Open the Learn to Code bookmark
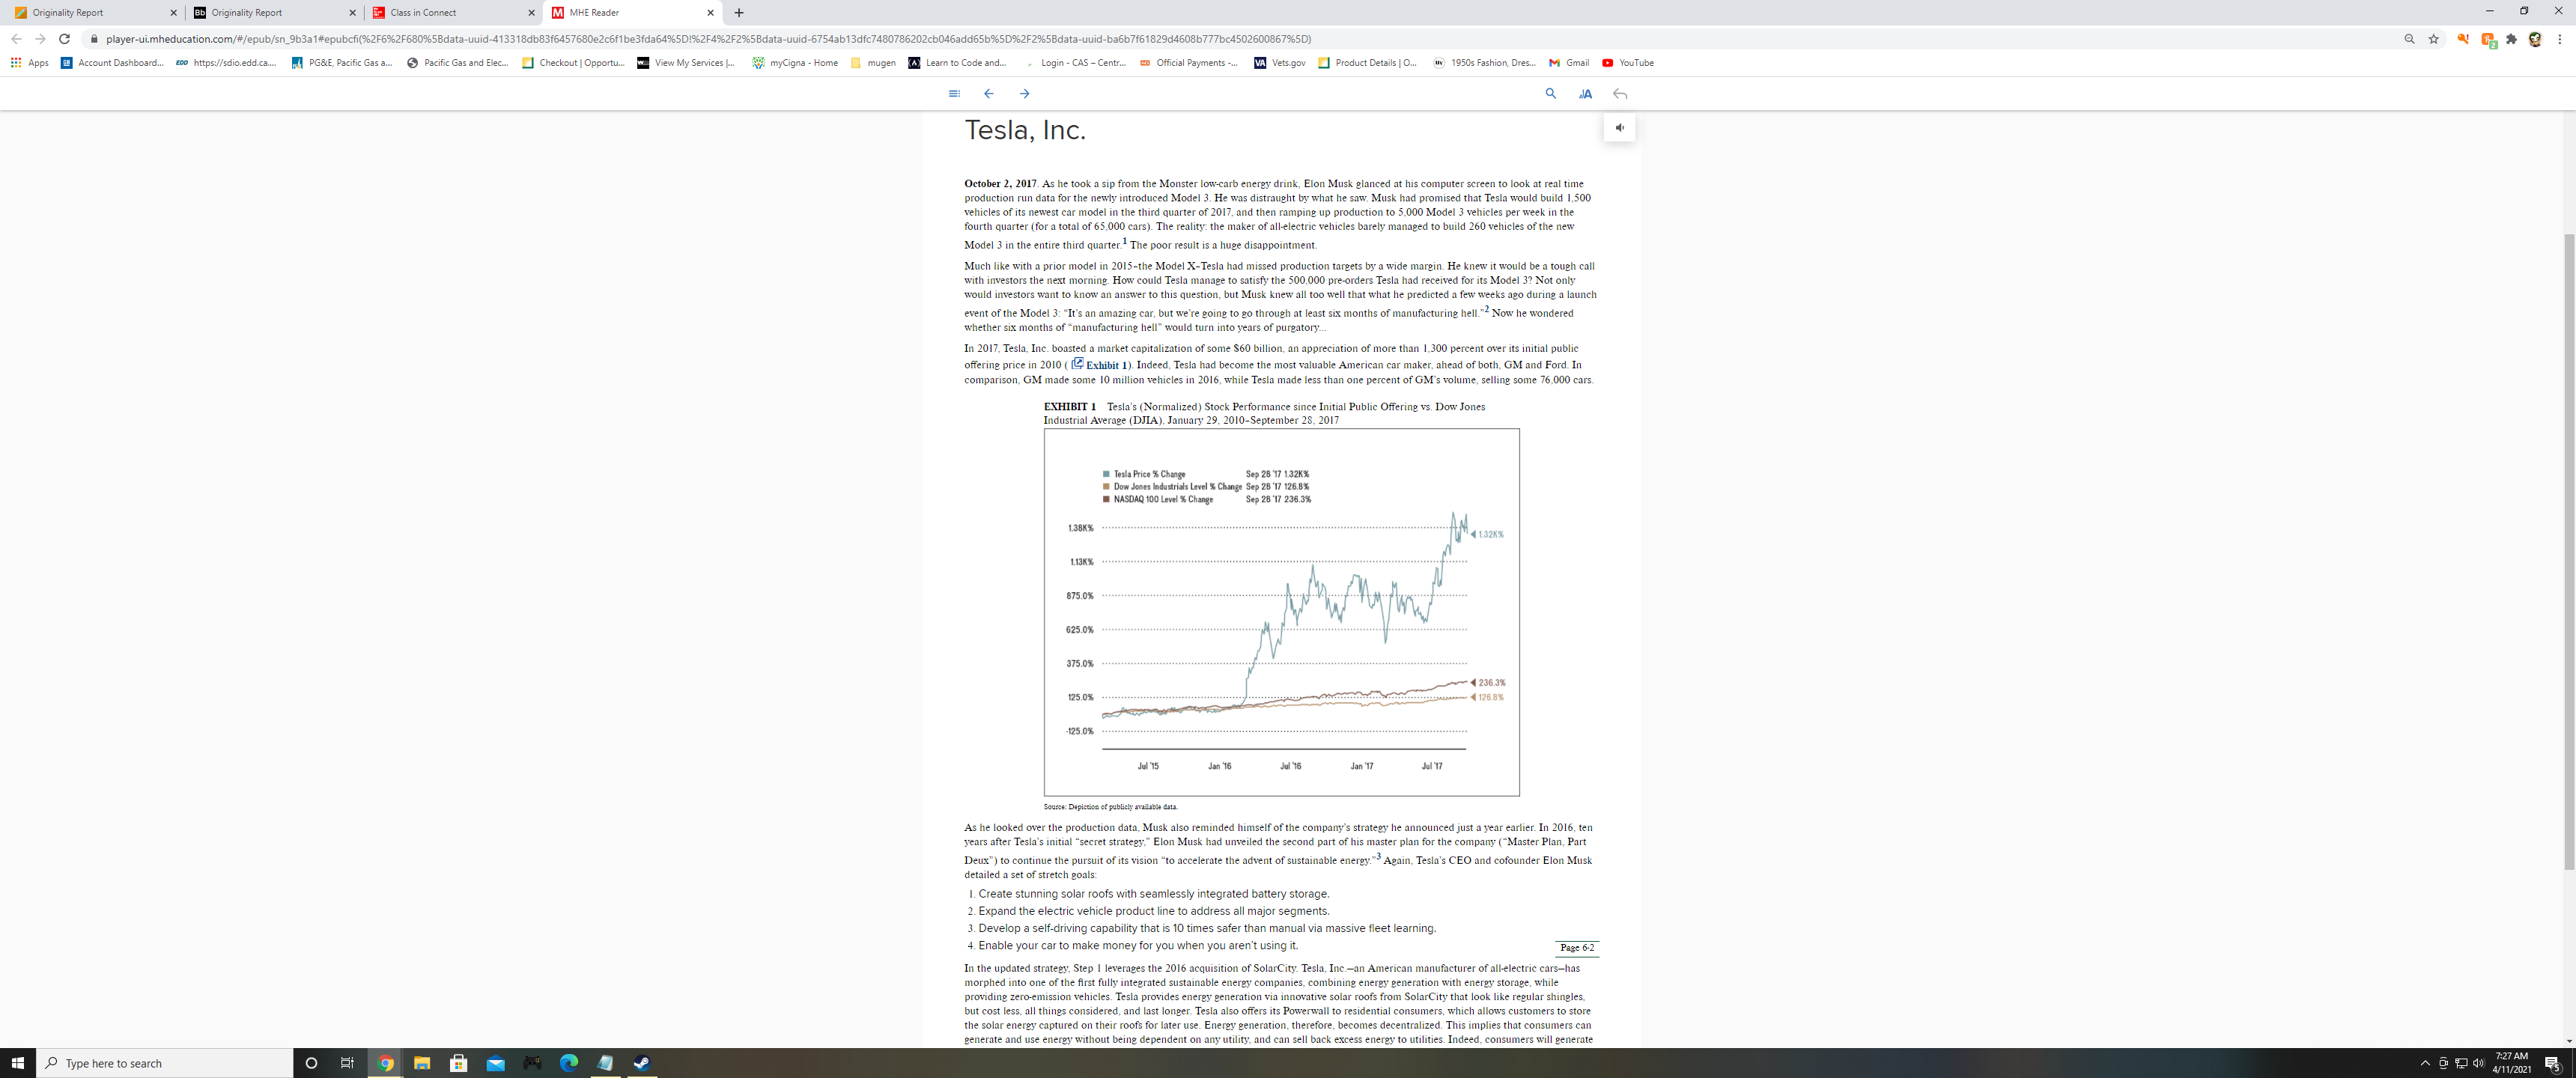2576x1078 pixels. coord(957,63)
